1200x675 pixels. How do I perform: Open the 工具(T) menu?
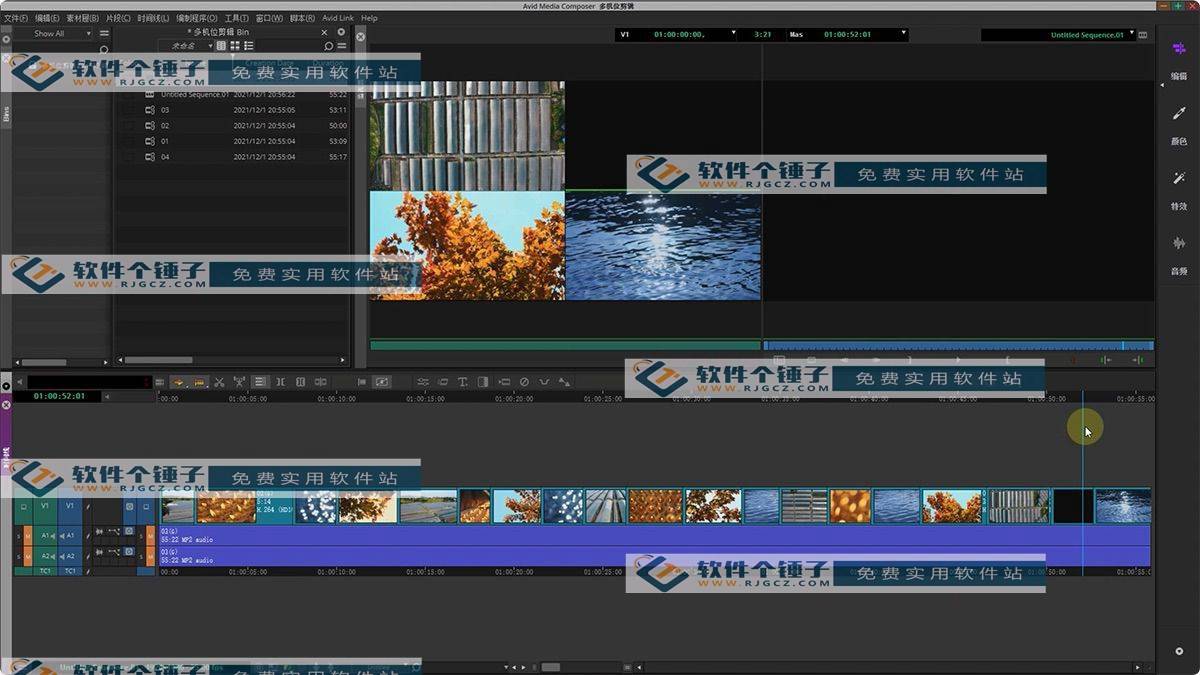click(236, 18)
